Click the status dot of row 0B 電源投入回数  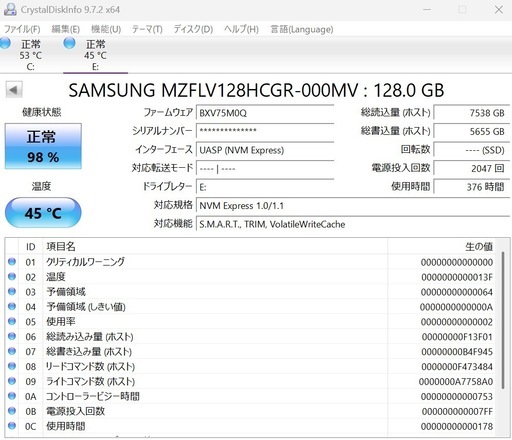12,411
